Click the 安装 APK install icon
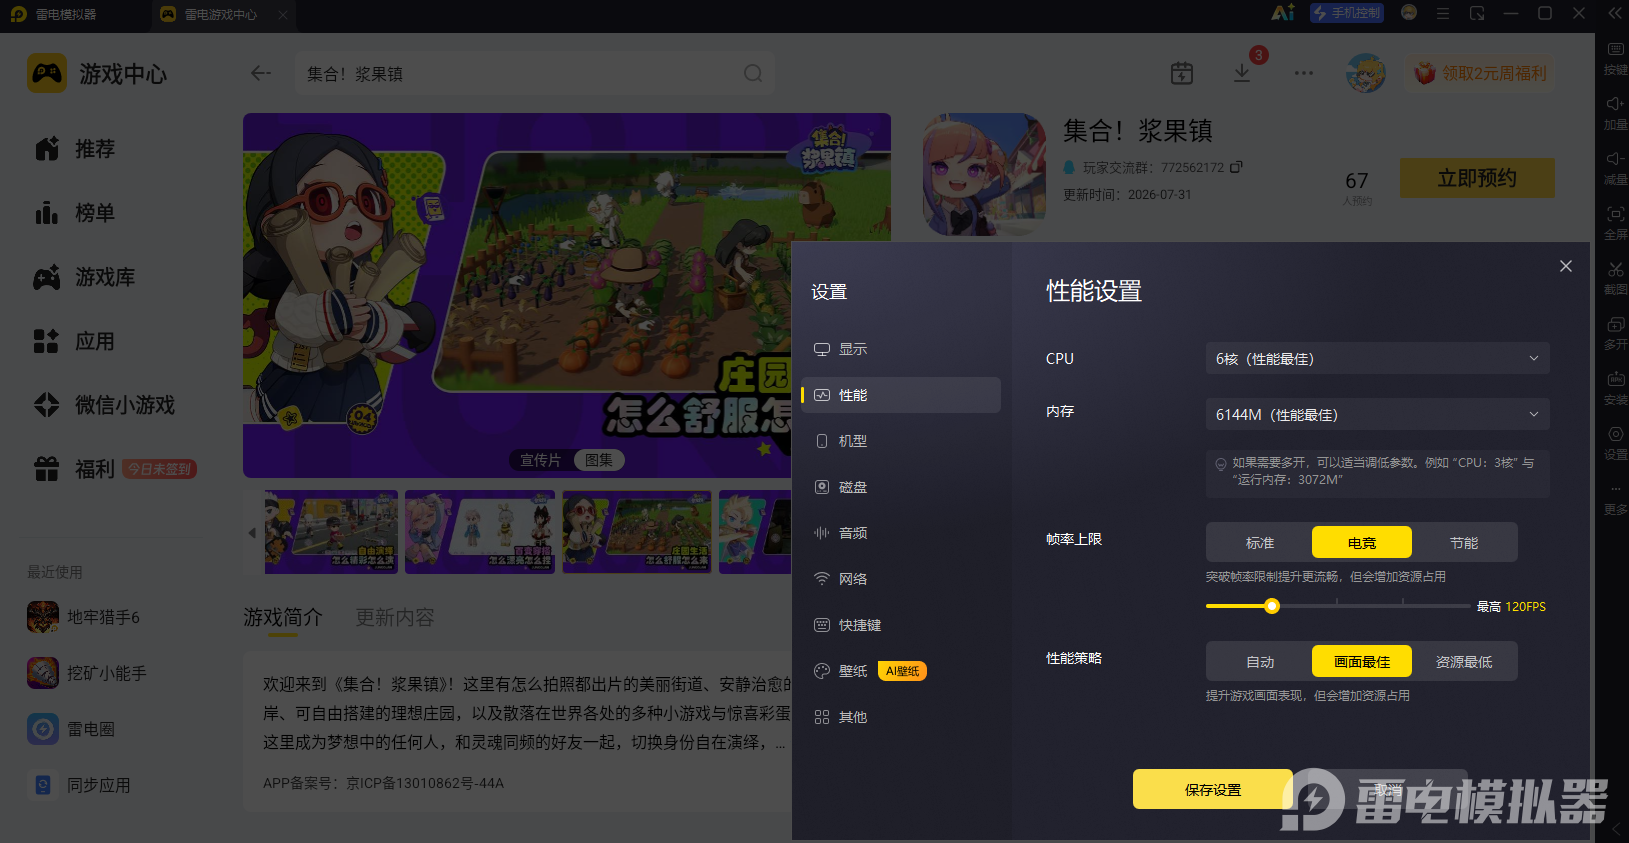 click(1615, 387)
